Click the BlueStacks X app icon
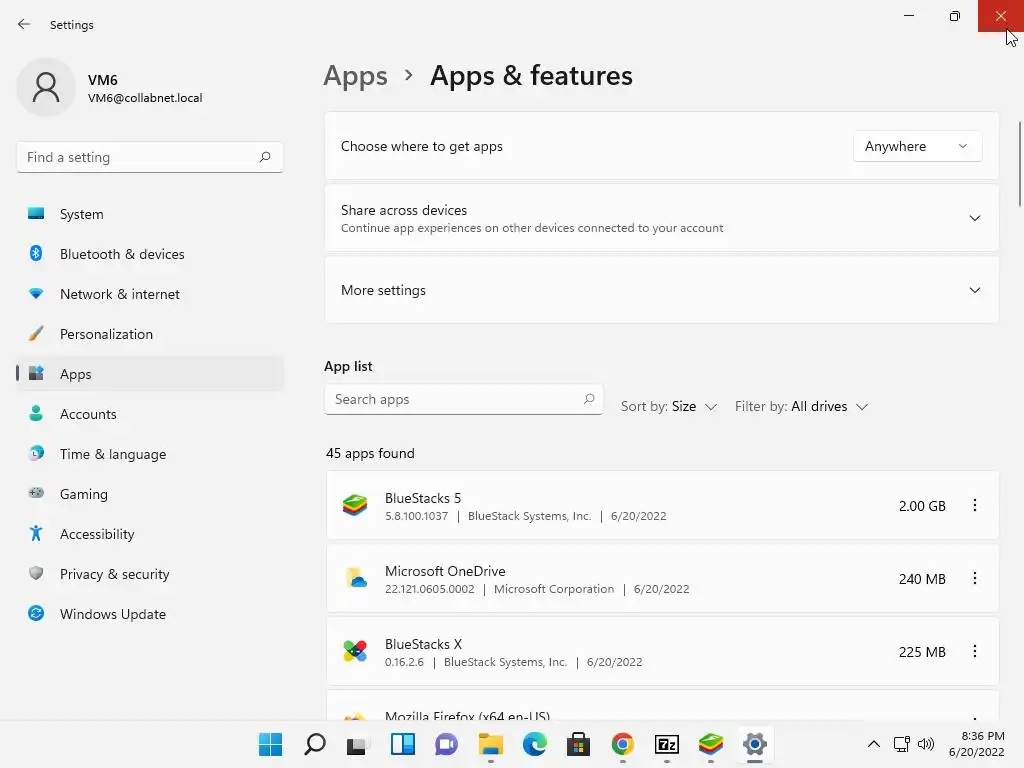Image resolution: width=1024 pixels, height=768 pixels. tap(355, 652)
